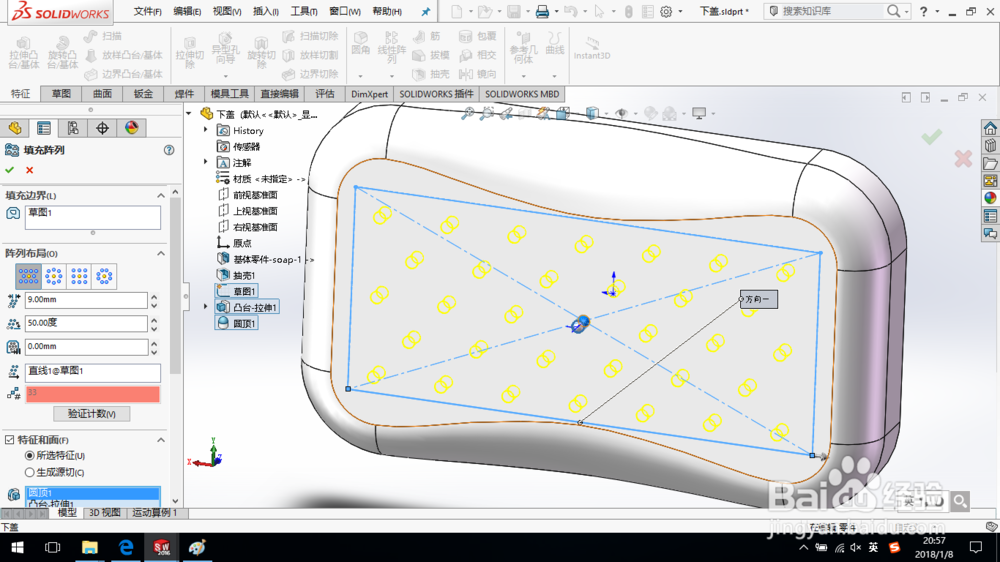This screenshot has width=1000, height=562.
Task: Click 验证计数 button
Action: (x=92, y=414)
